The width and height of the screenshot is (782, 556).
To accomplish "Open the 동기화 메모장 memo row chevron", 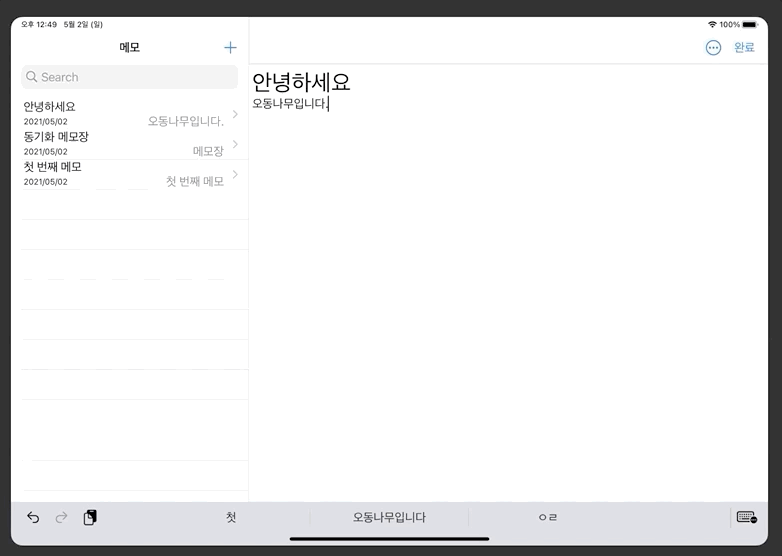I will click(235, 144).
